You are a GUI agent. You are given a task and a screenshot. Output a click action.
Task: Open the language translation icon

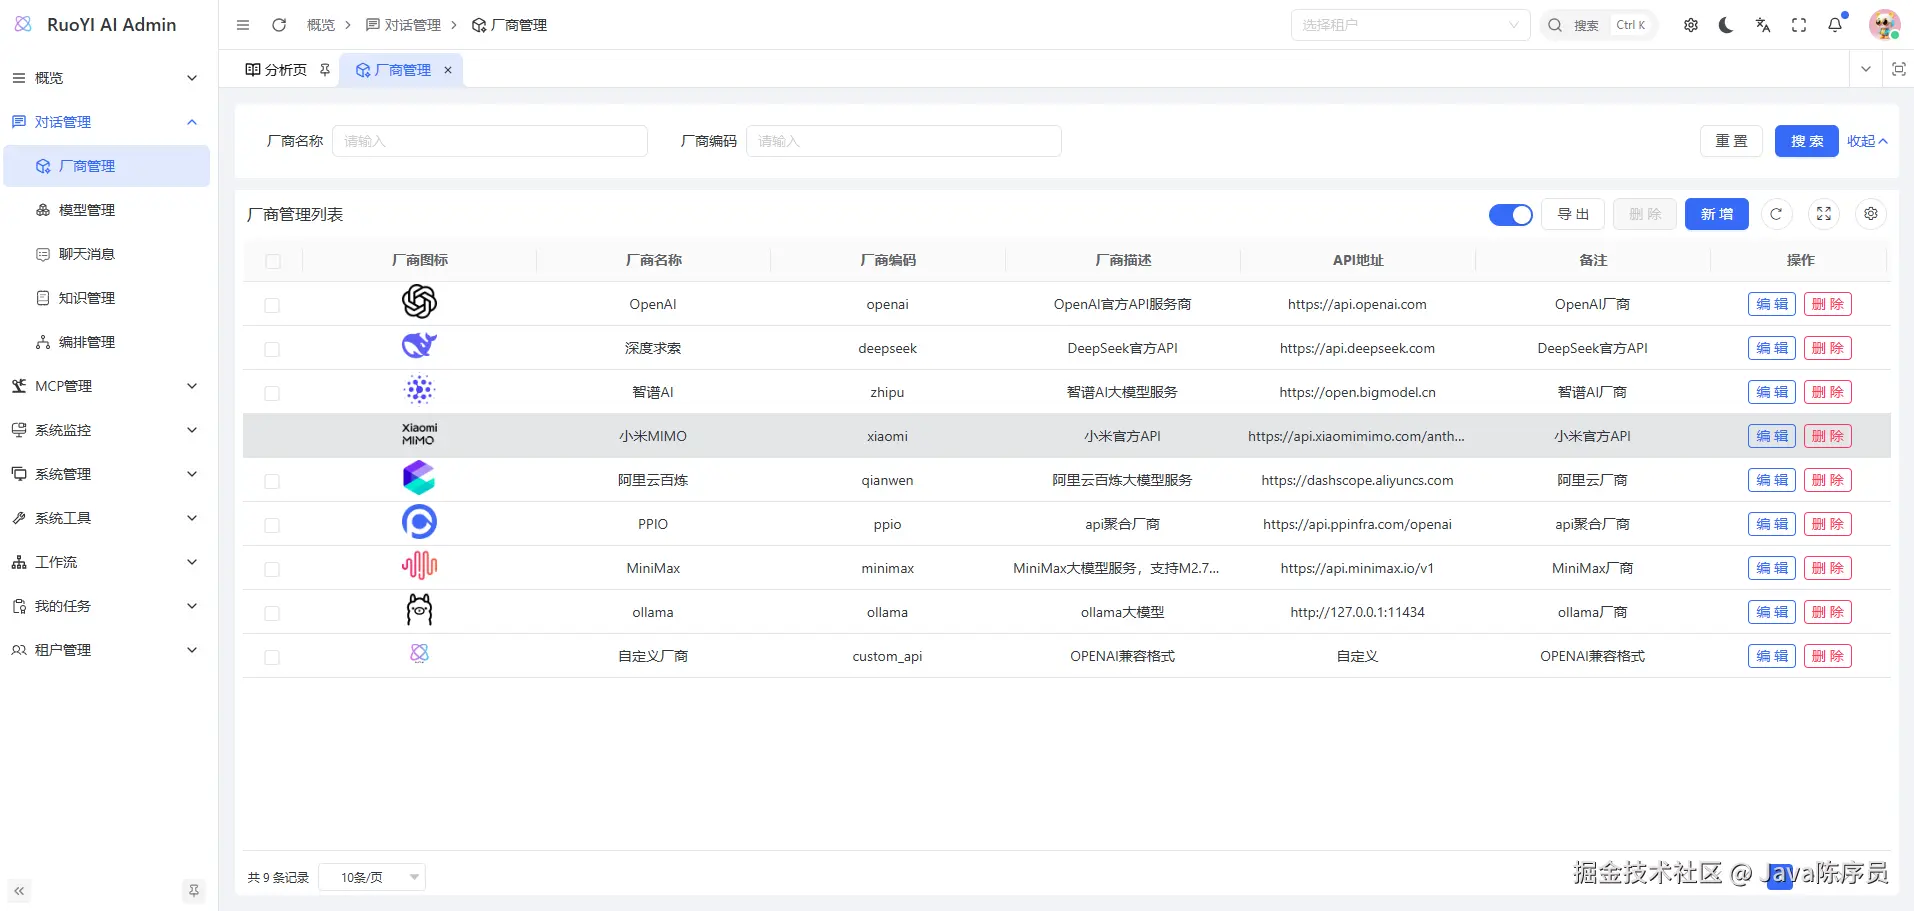click(x=1763, y=25)
